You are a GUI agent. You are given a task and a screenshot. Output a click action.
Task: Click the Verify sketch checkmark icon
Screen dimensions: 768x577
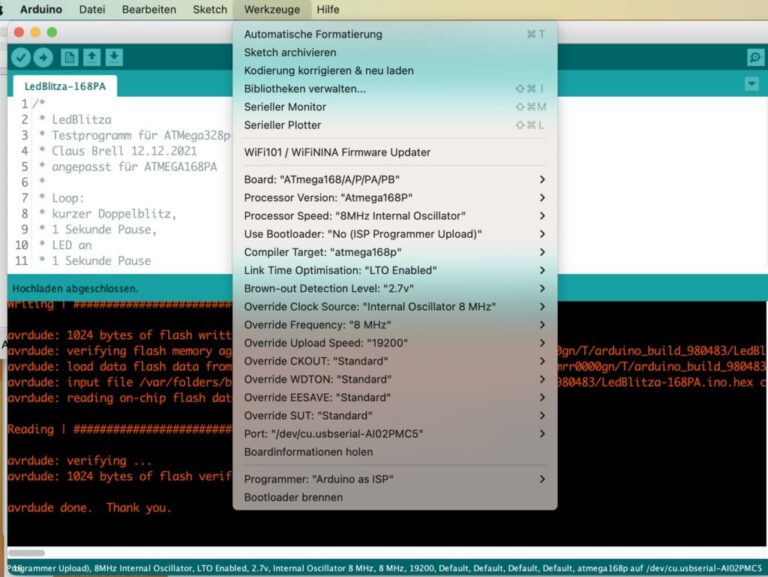click(20, 57)
